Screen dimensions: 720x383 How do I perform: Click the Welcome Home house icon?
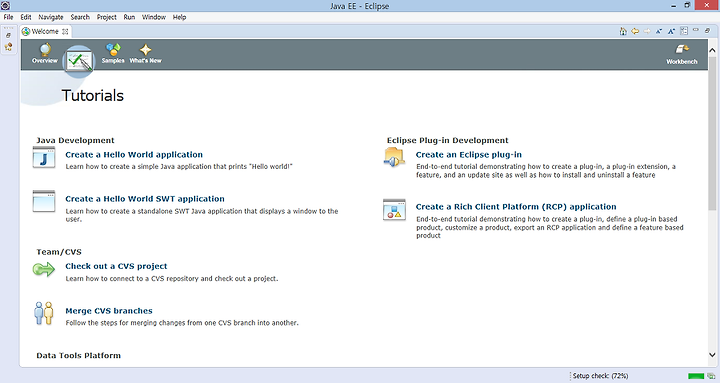pyautogui.click(x=623, y=31)
